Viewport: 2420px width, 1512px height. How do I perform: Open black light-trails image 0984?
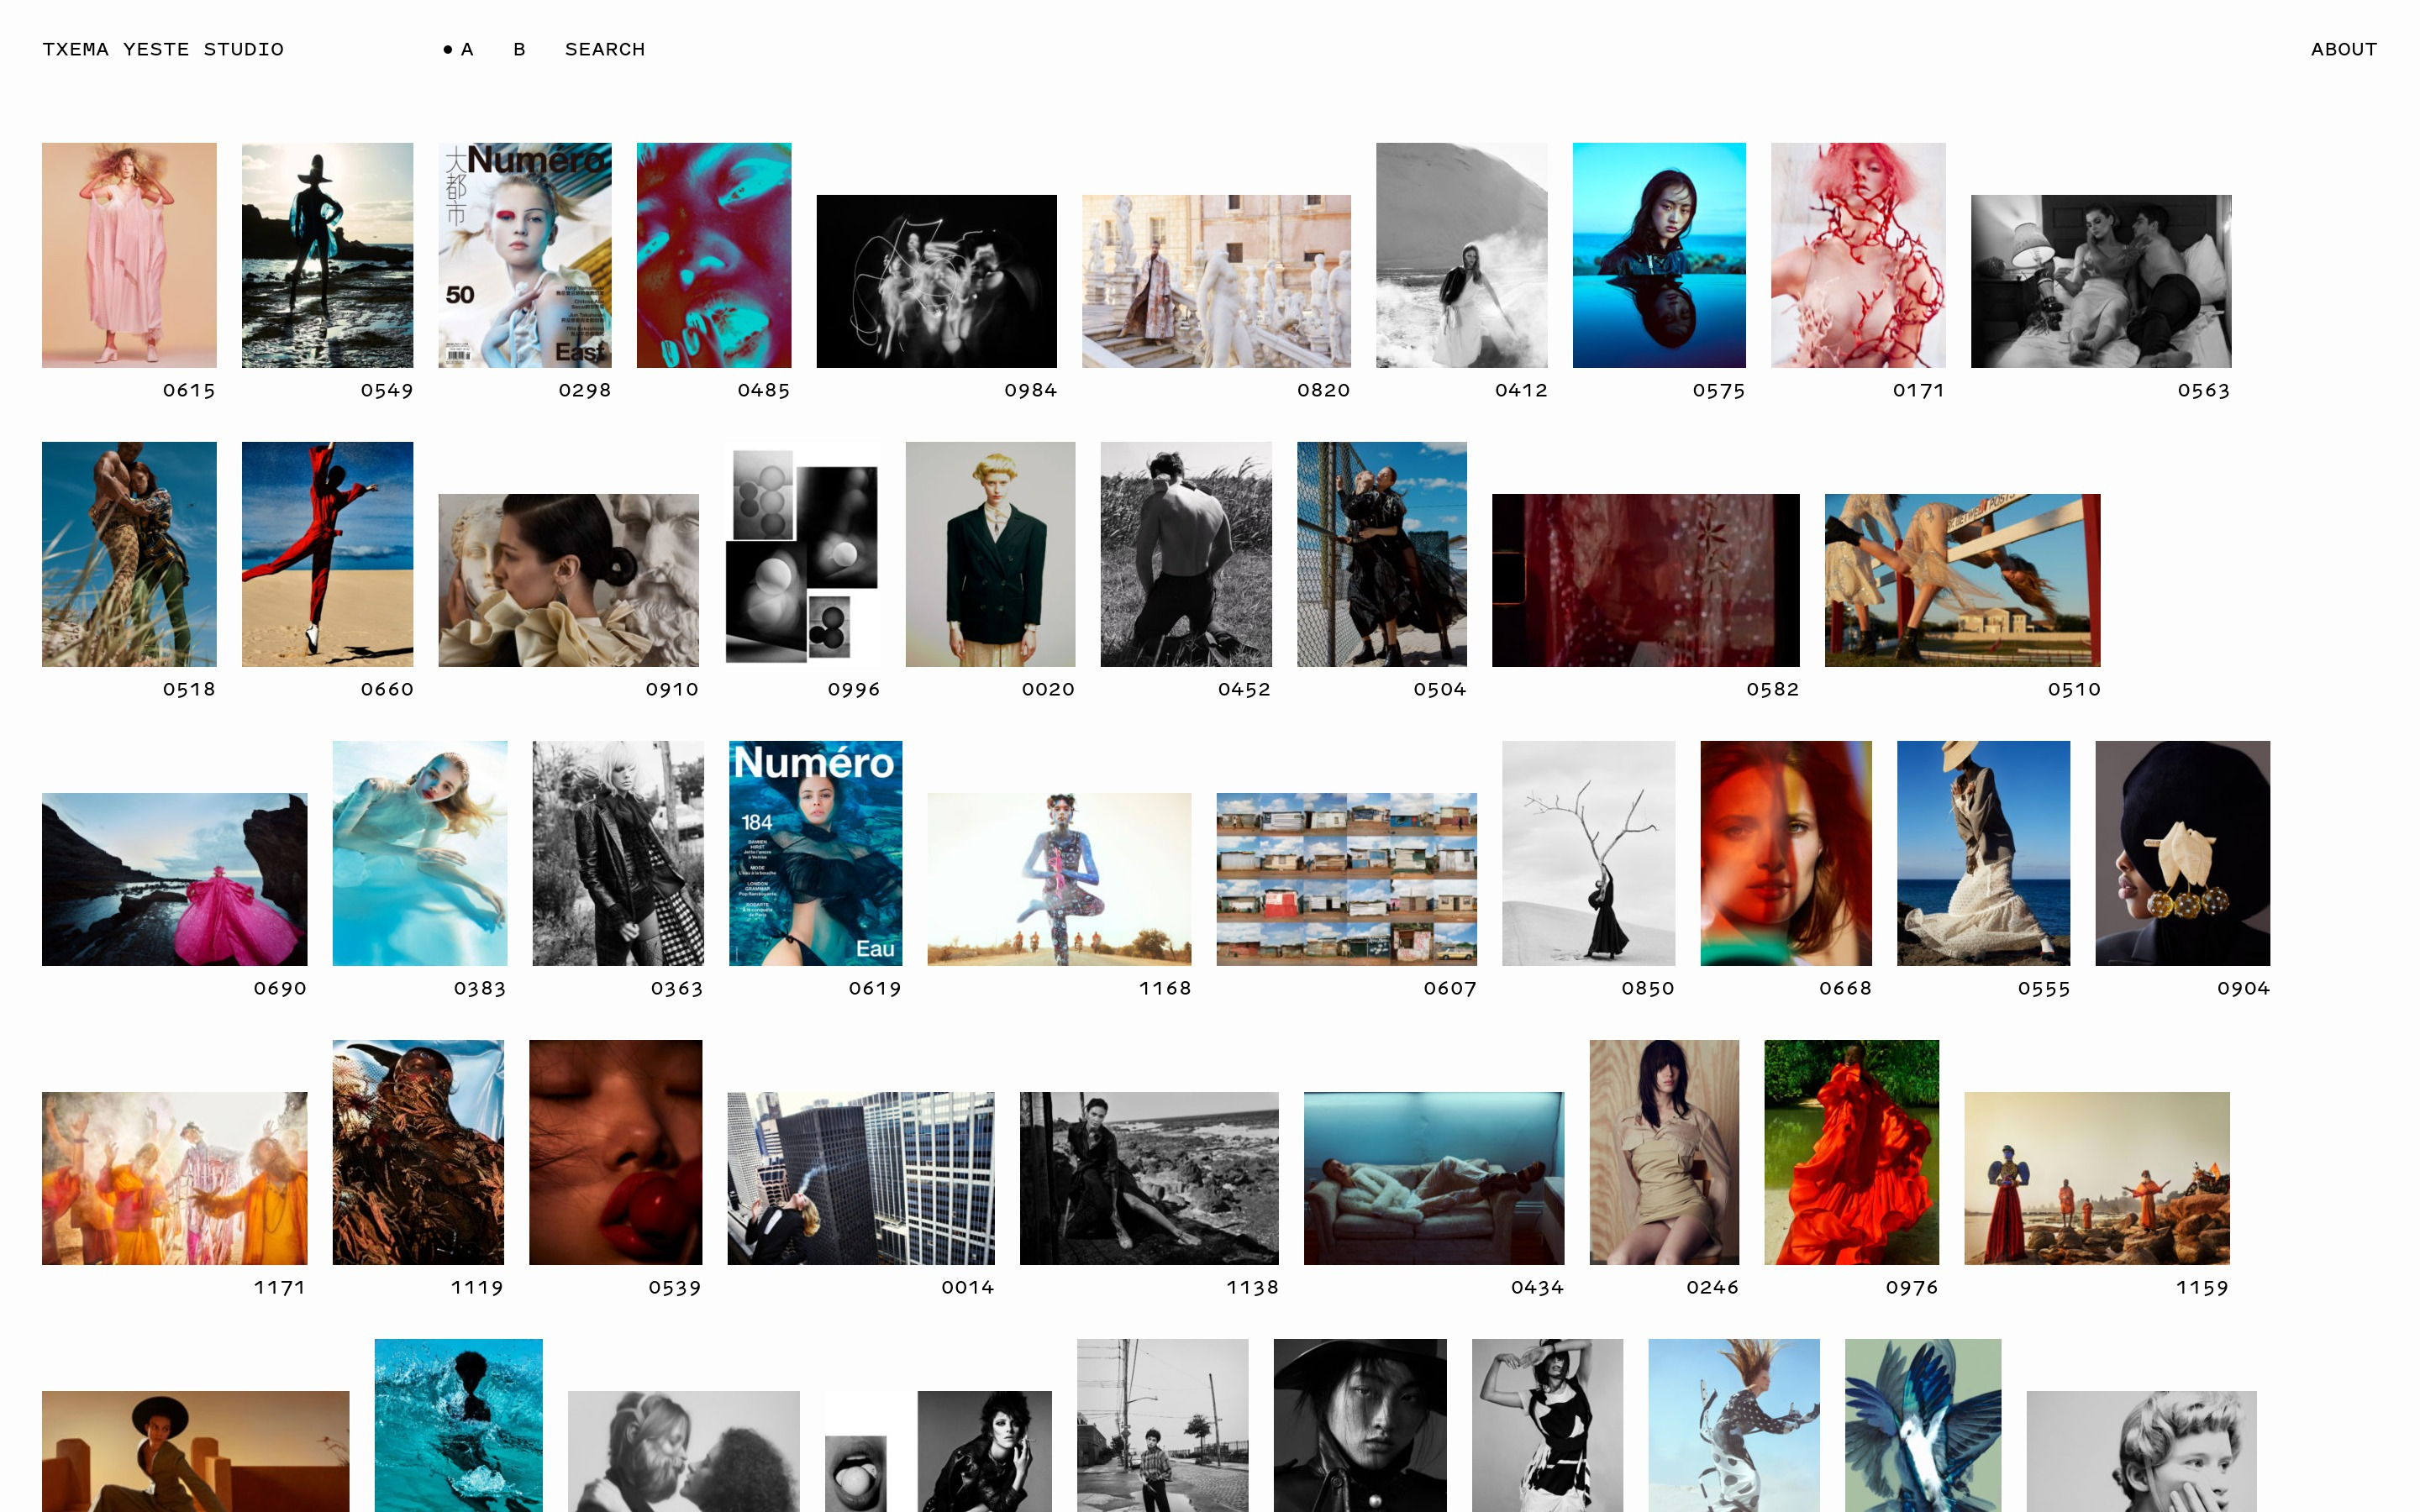click(x=936, y=281)
